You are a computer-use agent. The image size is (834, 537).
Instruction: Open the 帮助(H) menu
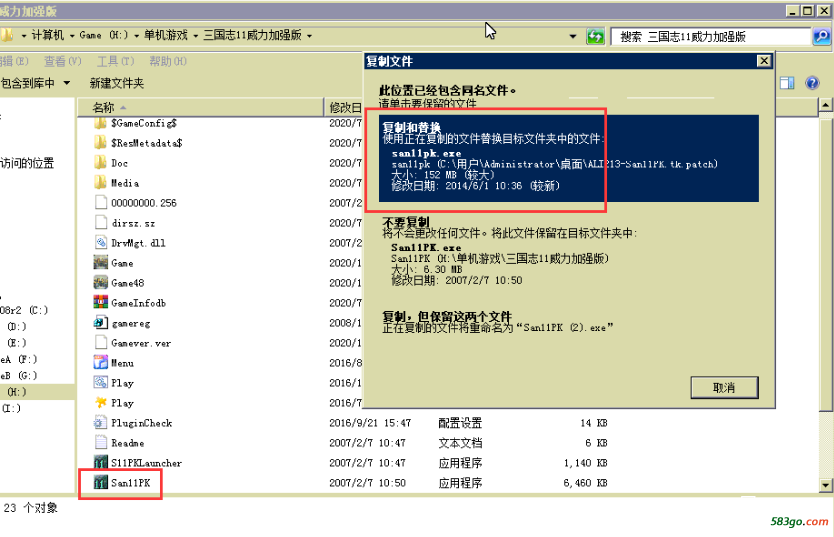[168, 61]
